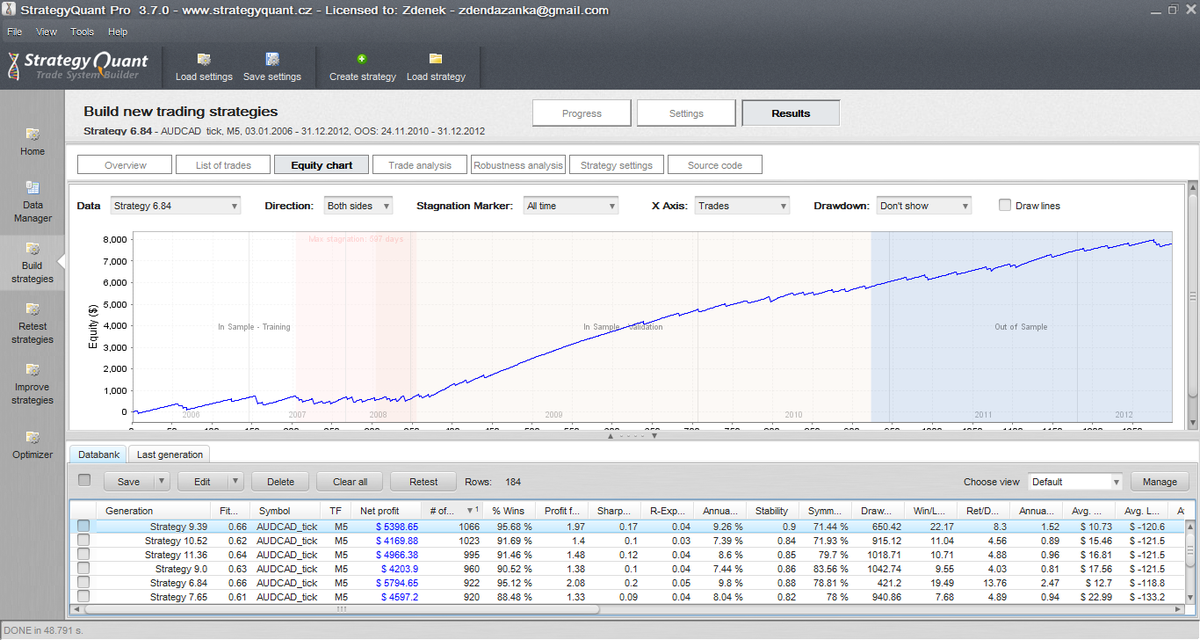
Task: Sort by the Symbol column header
Action: (x=287, y=510)
